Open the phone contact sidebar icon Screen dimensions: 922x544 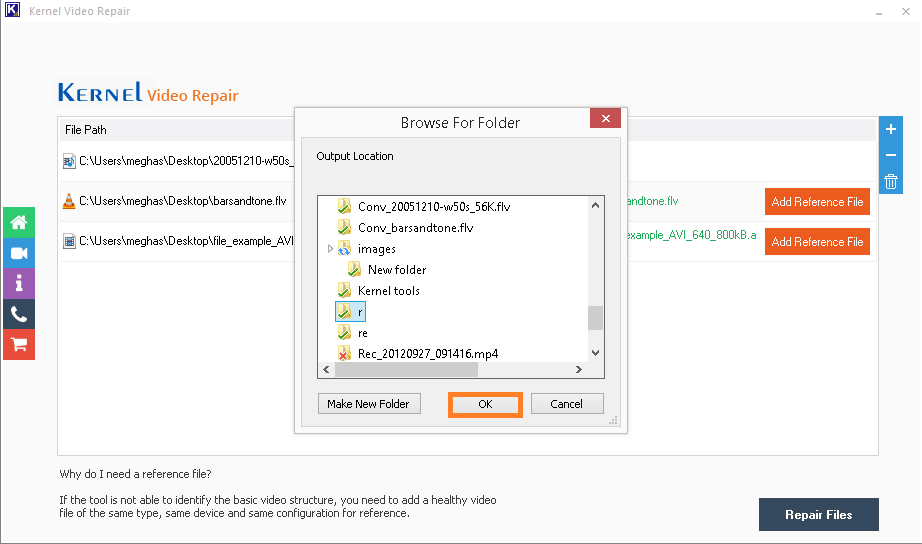pyautogui.click(x=19, y=314)
